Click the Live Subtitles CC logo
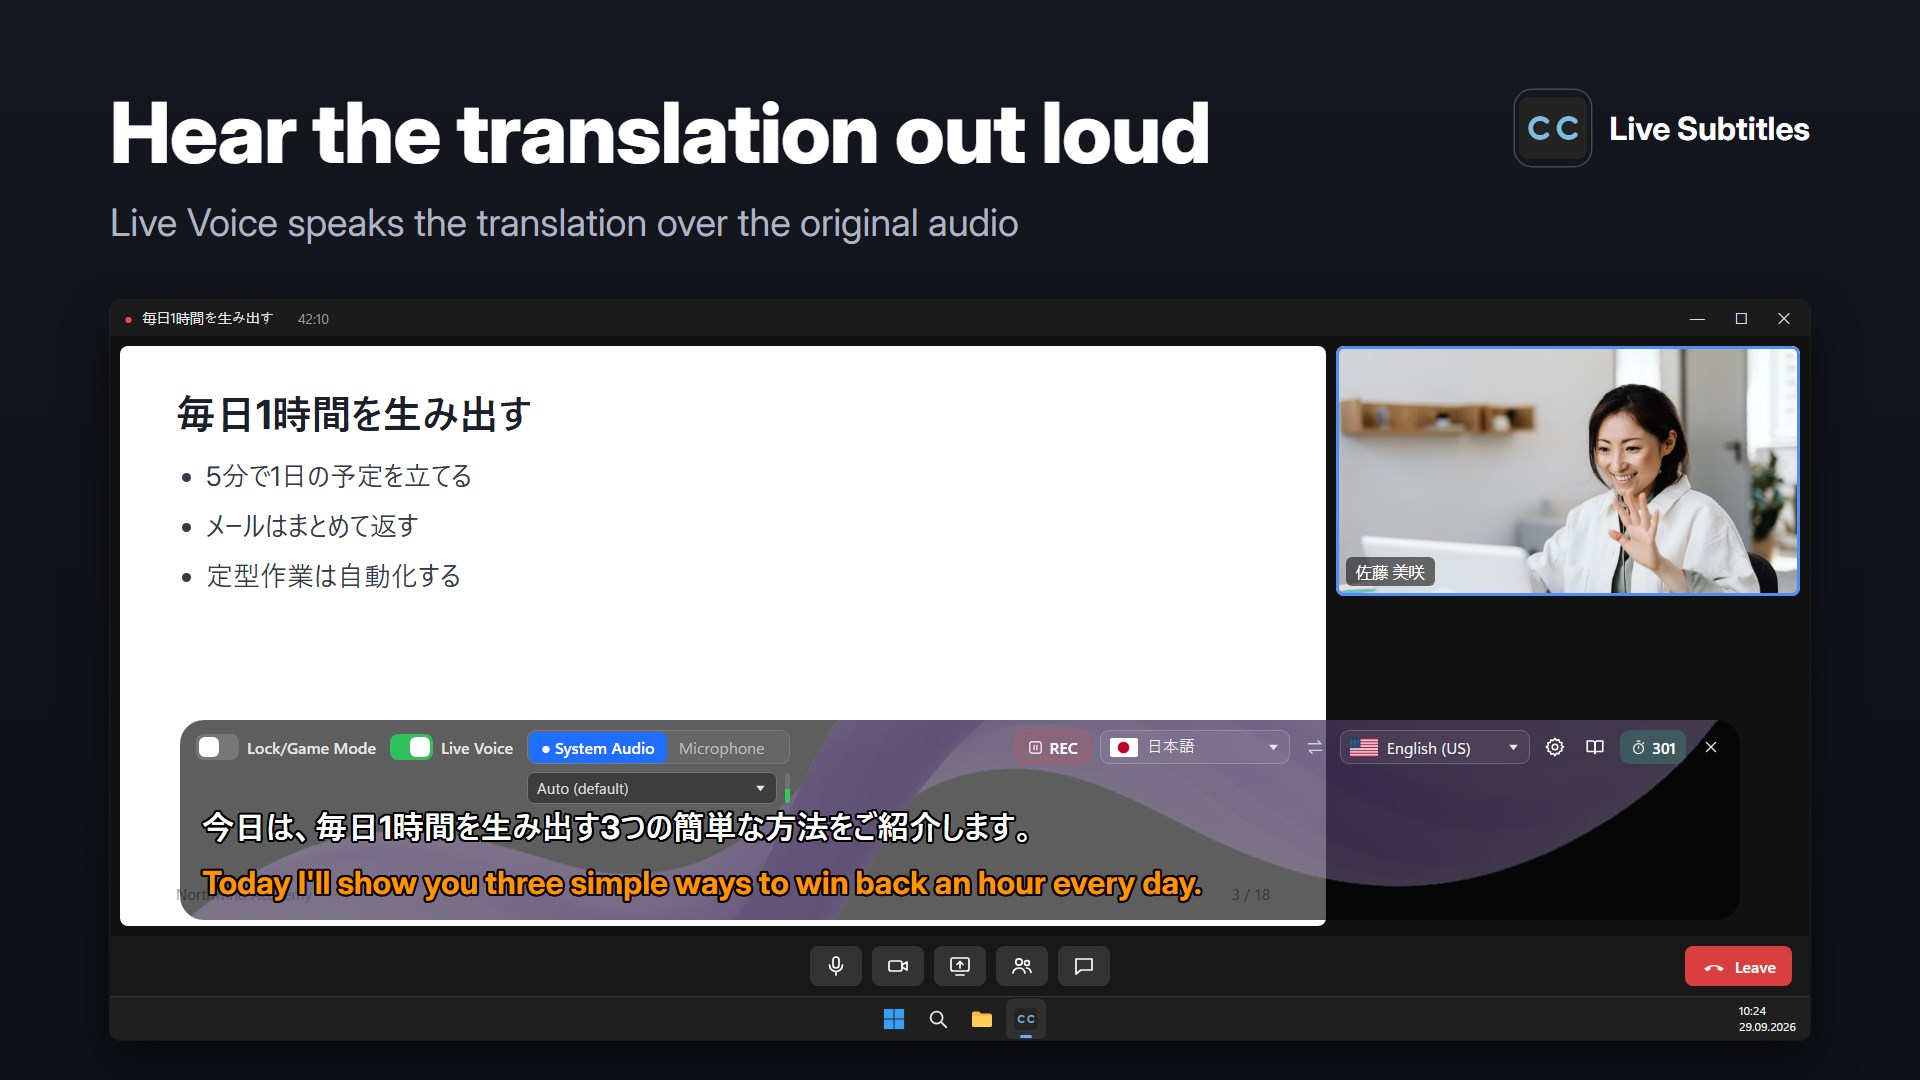 (1552, 128)
